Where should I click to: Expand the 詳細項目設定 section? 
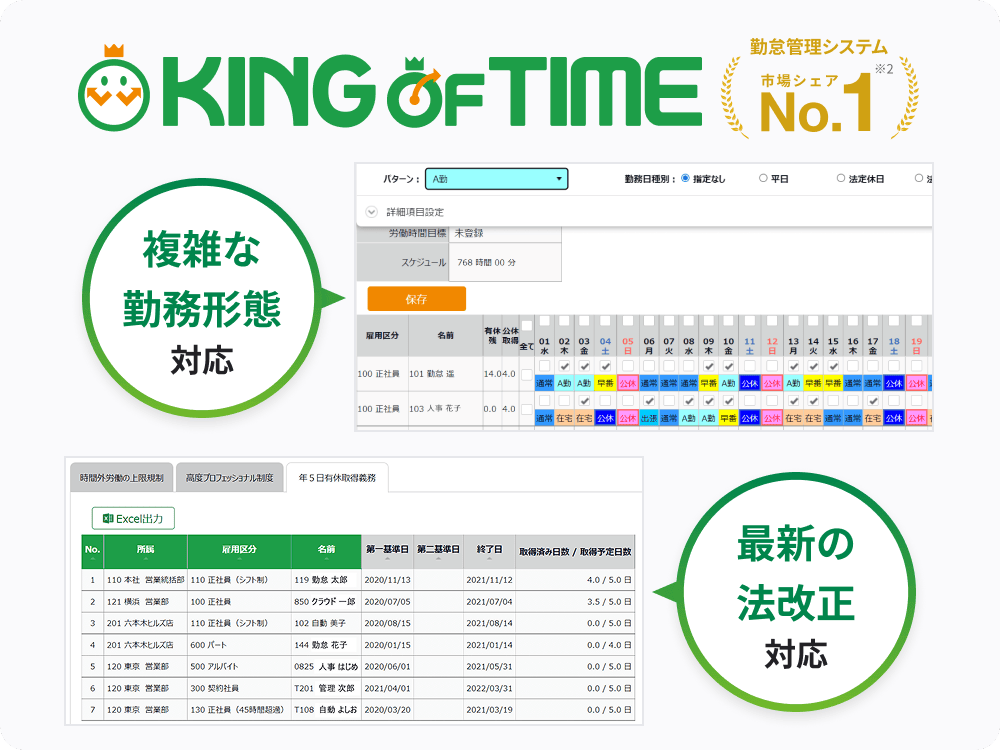pos(372,212)
